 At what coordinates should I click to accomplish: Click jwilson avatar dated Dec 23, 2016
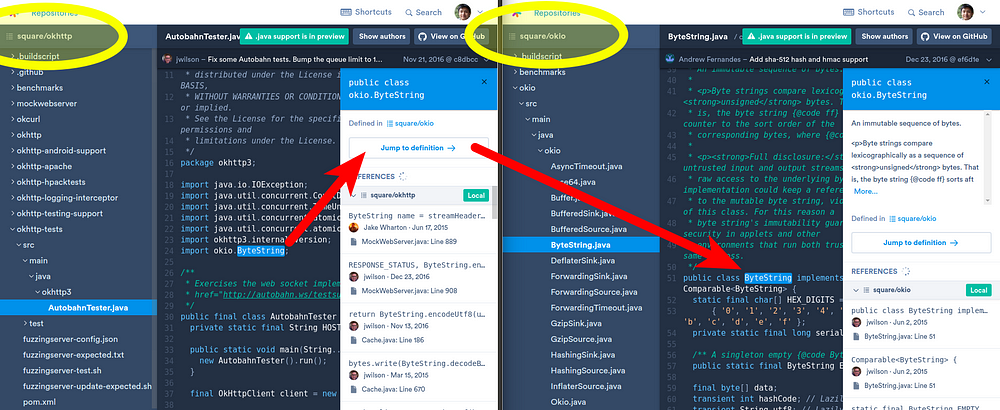[353, 277]
